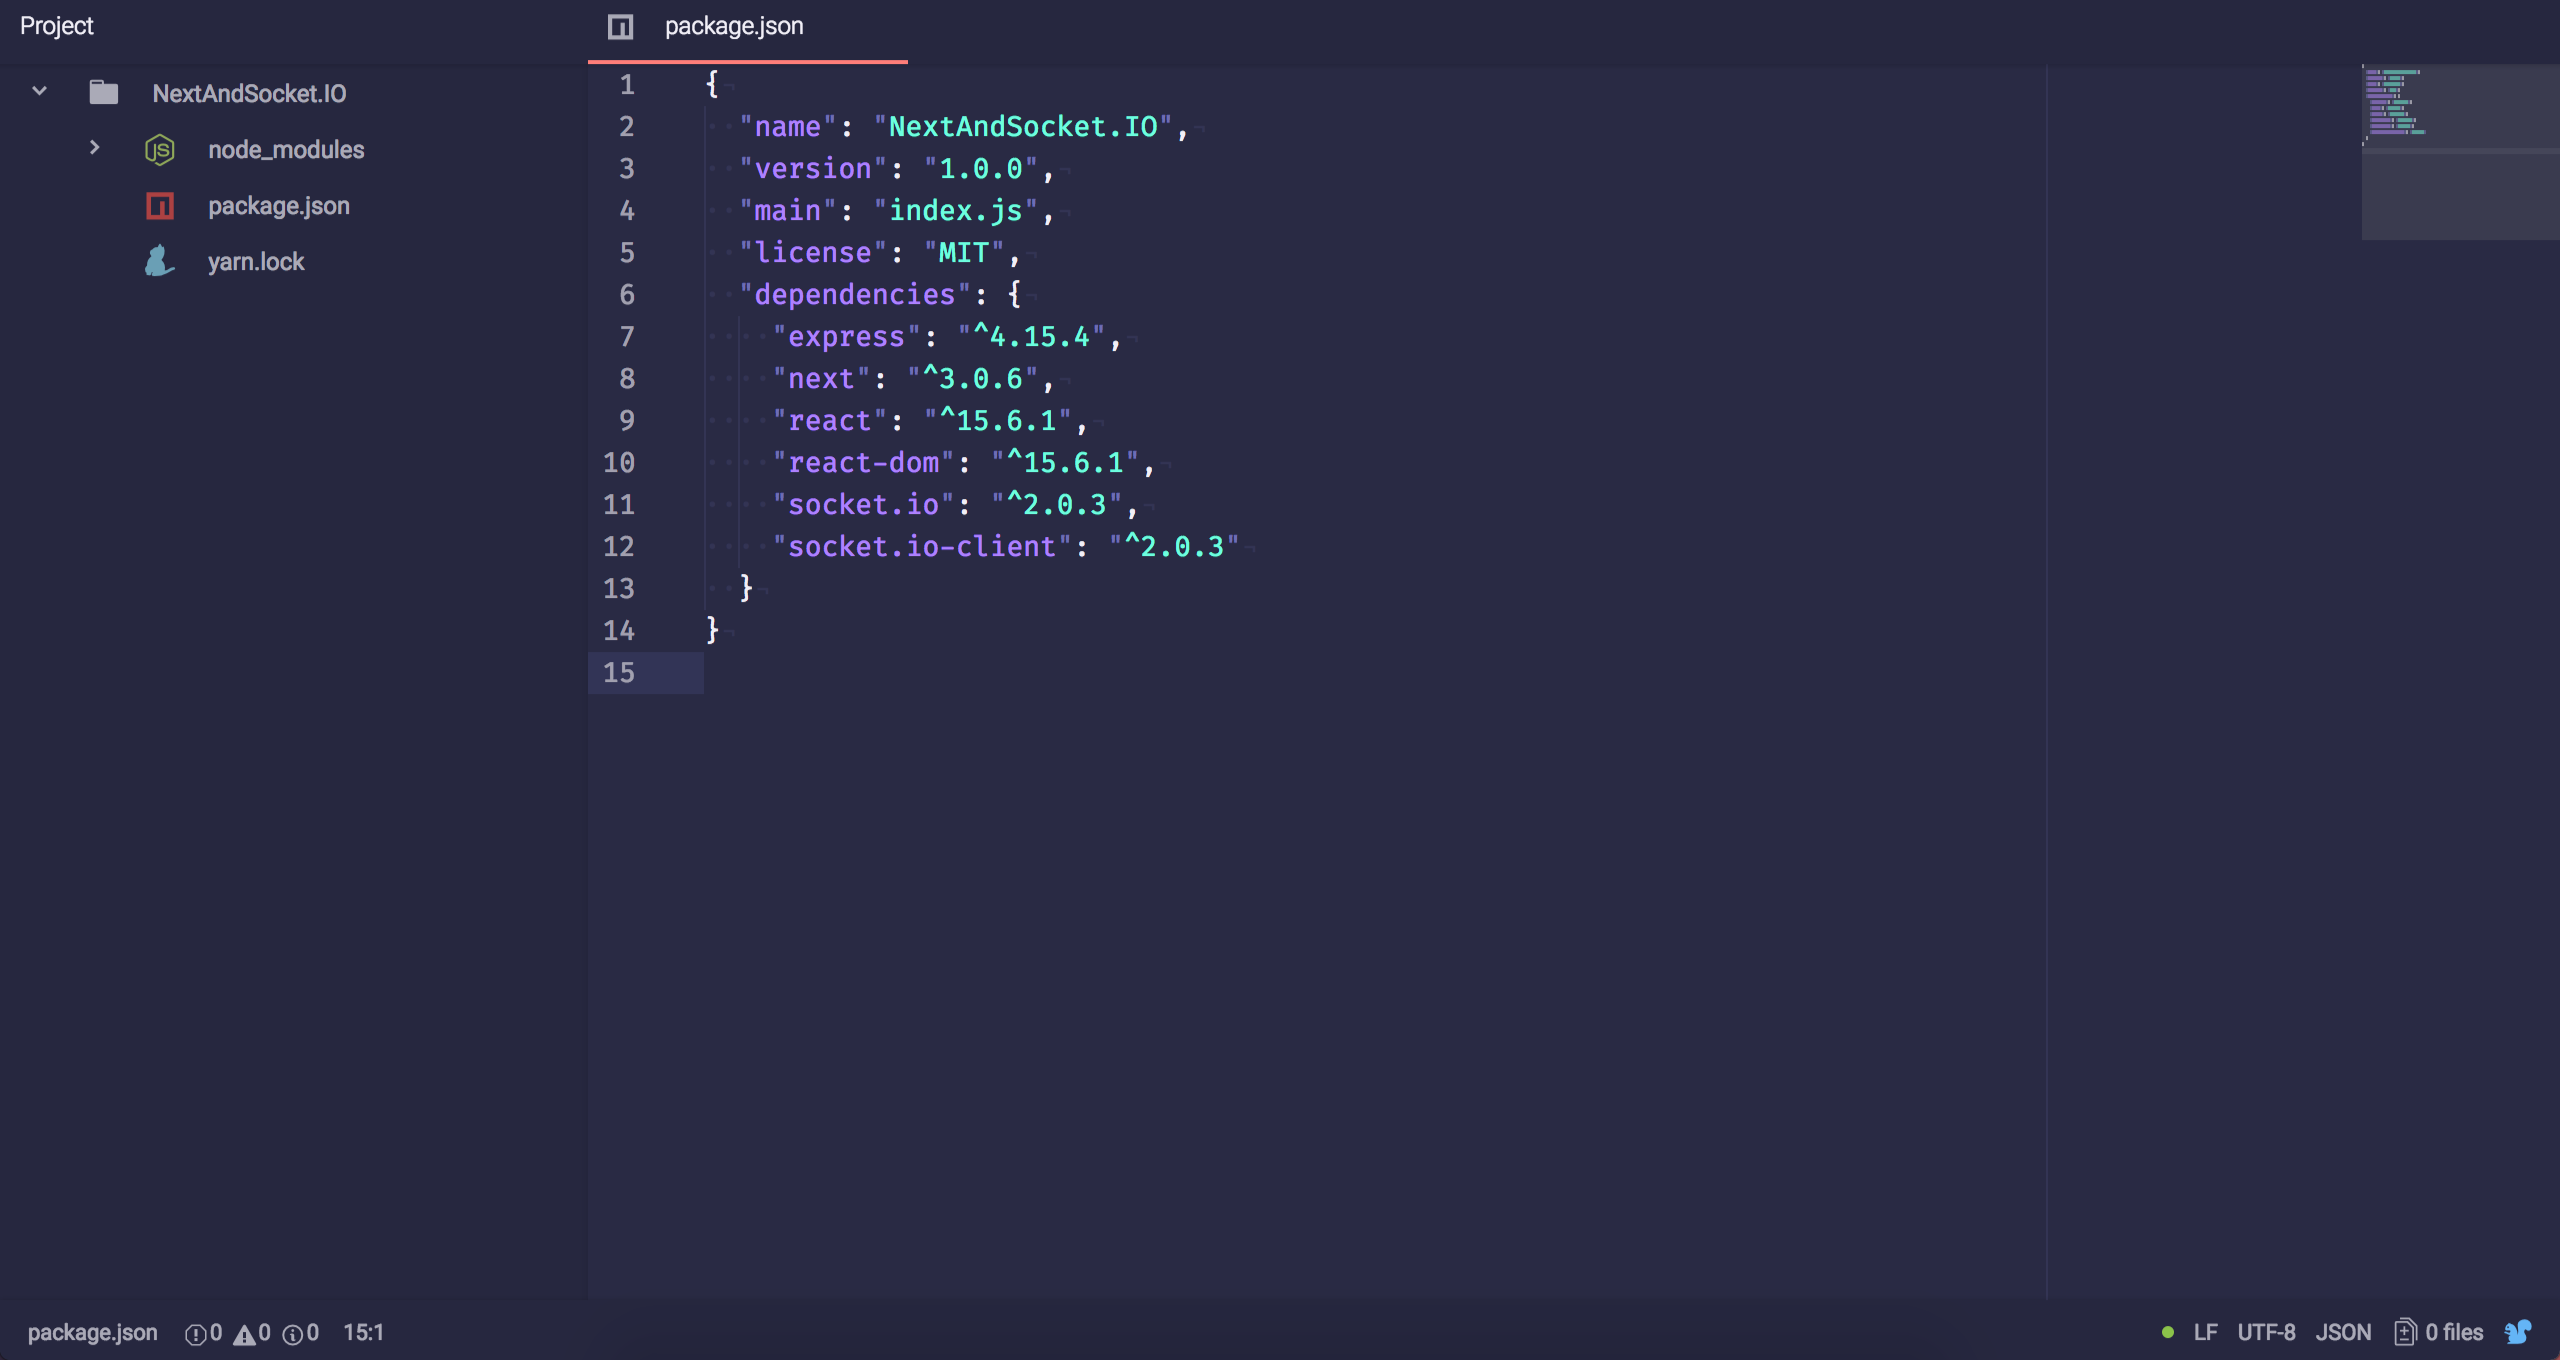This screenshot has height=1360, width=2560.
Task: Click the "socket.io-client" dependency key
Action: click(x=922, y=547)
